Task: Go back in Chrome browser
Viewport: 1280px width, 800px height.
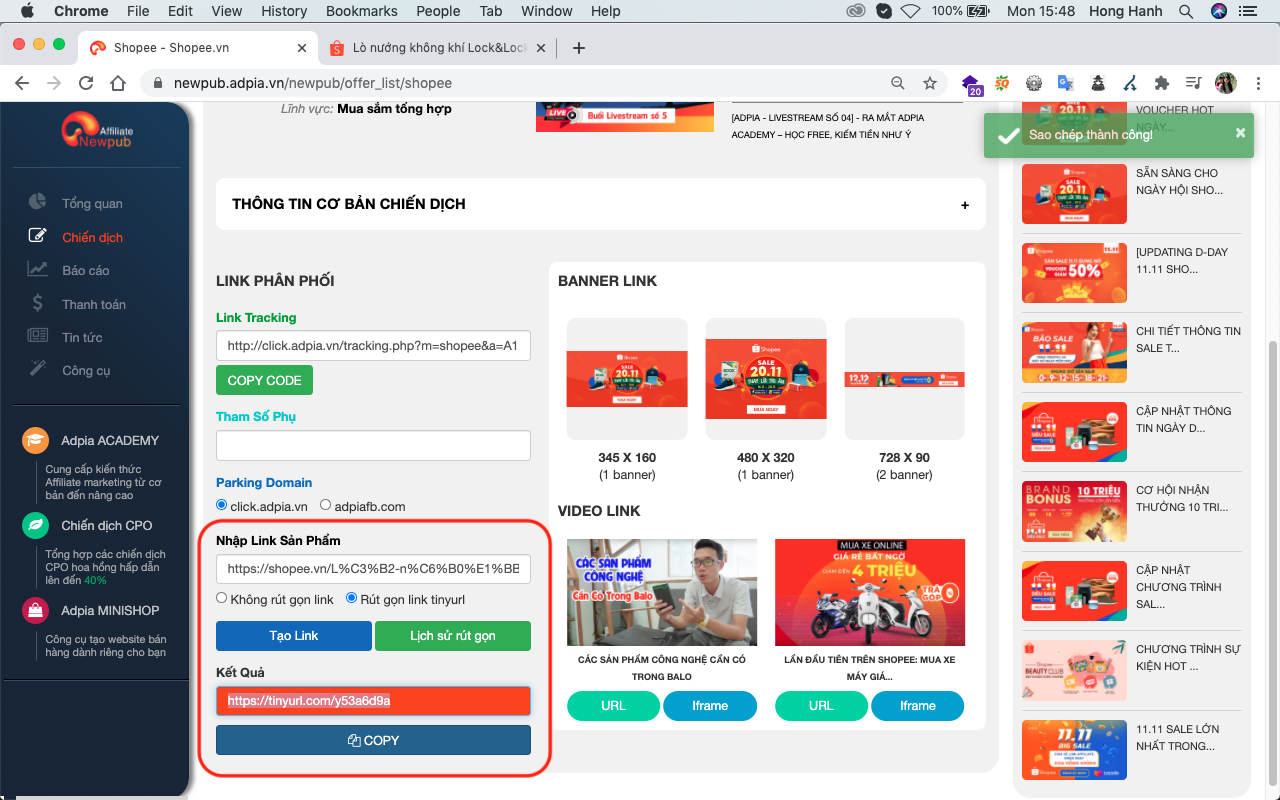Action: pyautogui.click(x=22, y=83)
